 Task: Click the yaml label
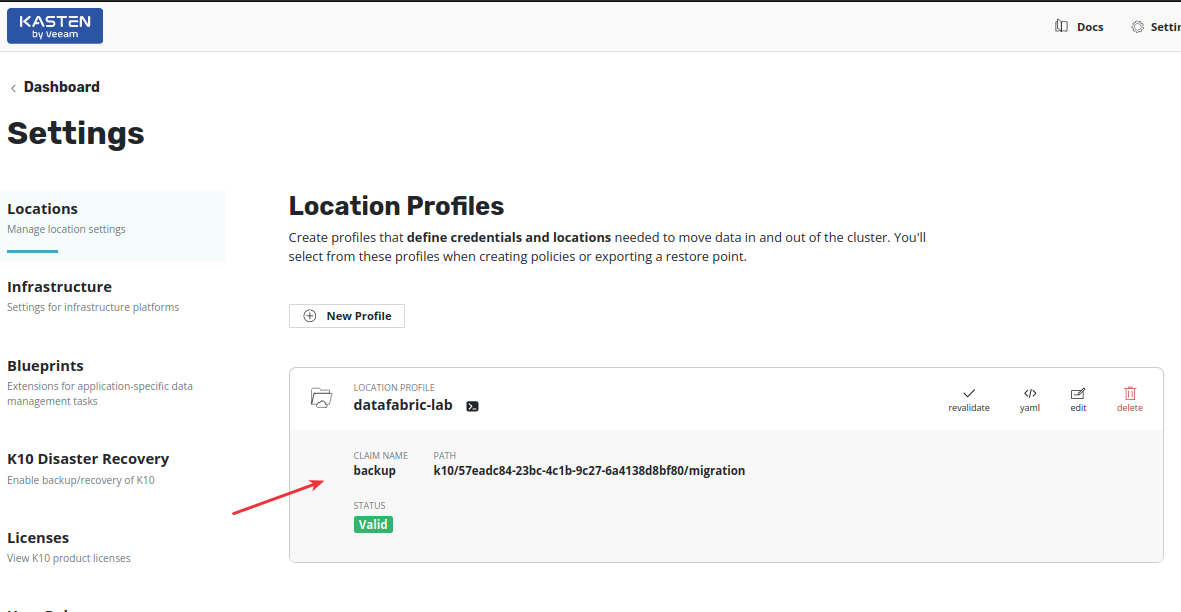click(1030, 408)
